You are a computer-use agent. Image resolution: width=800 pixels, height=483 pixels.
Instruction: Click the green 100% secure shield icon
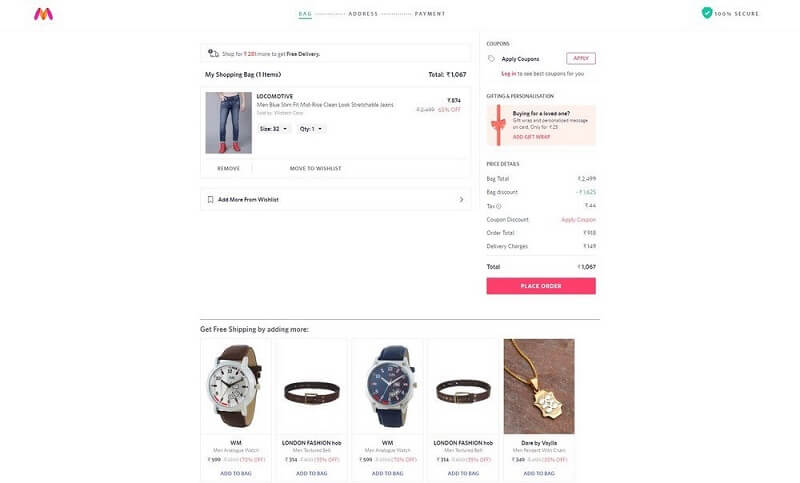707,13
